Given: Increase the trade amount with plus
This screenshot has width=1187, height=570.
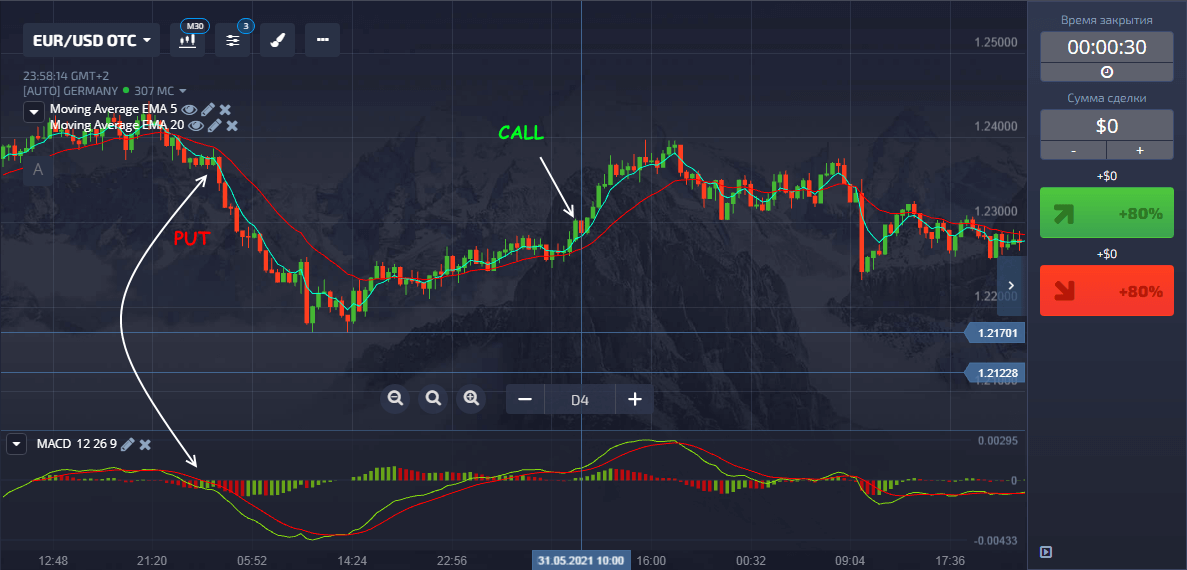Looking at the screenshot, I should point(1139,150).
